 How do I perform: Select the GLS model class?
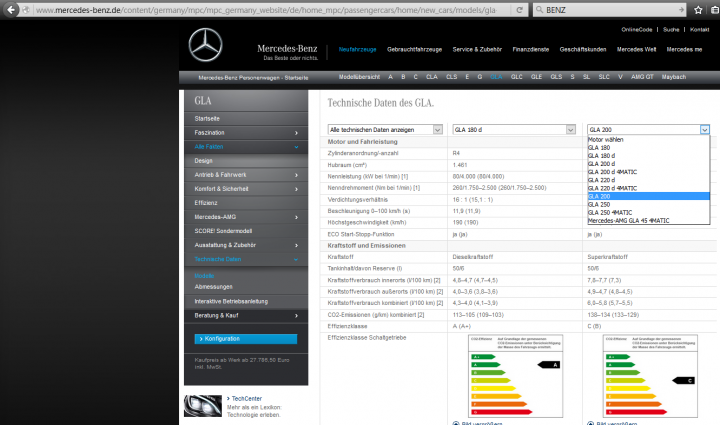(556, 77)
